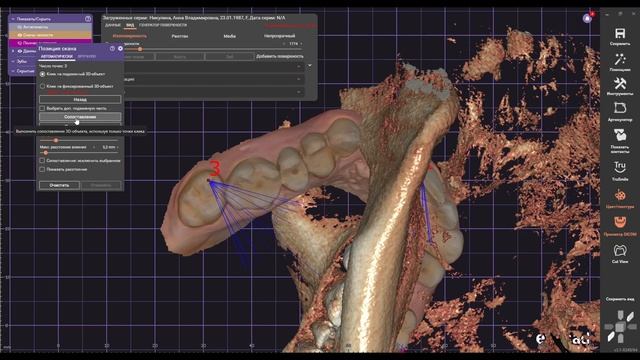Check 'Показать расстояние' checkbox
This screenshot has height=360, width=640.
tap(42, 169)
